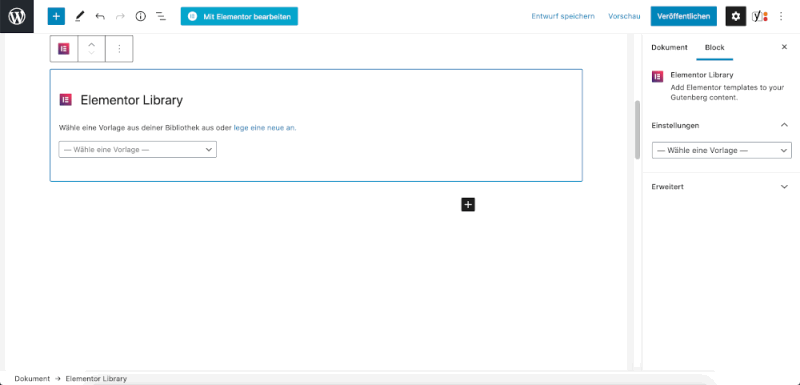Redo the last change
The image size is (800, 385).
(x=120, y=16)
